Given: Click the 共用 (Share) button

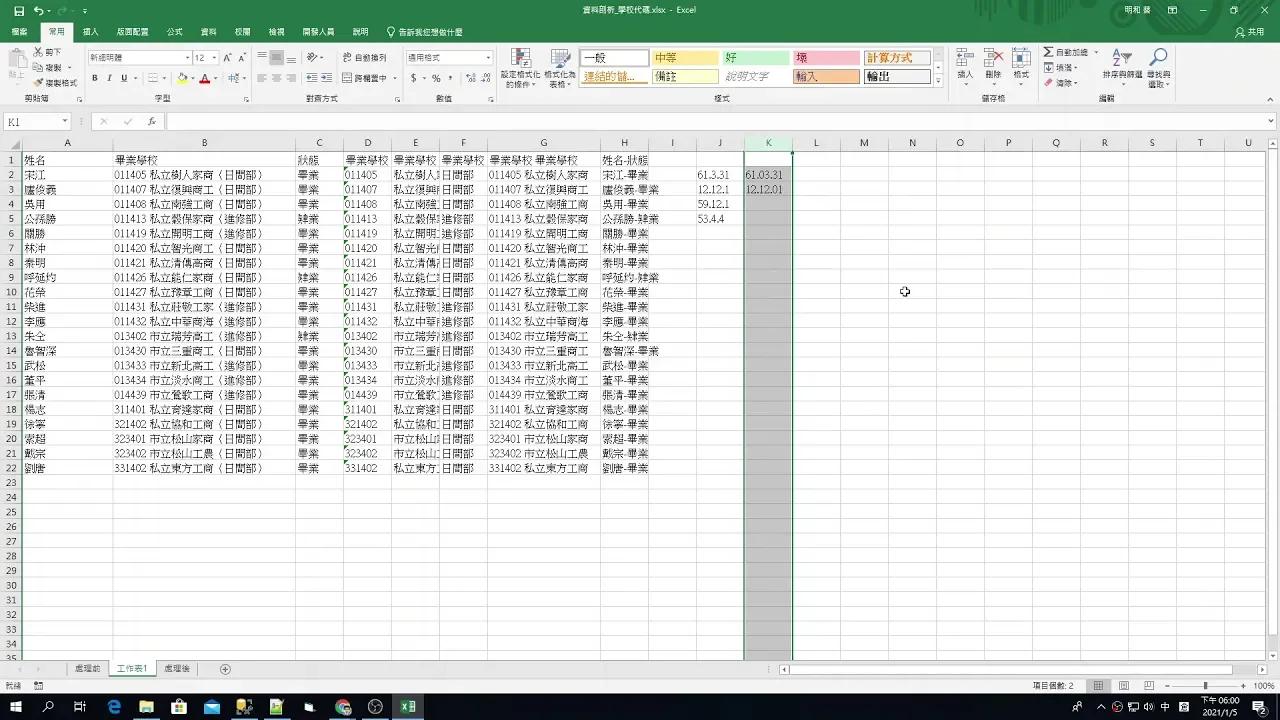Looking at the screenshot, I should [1250, 32].
